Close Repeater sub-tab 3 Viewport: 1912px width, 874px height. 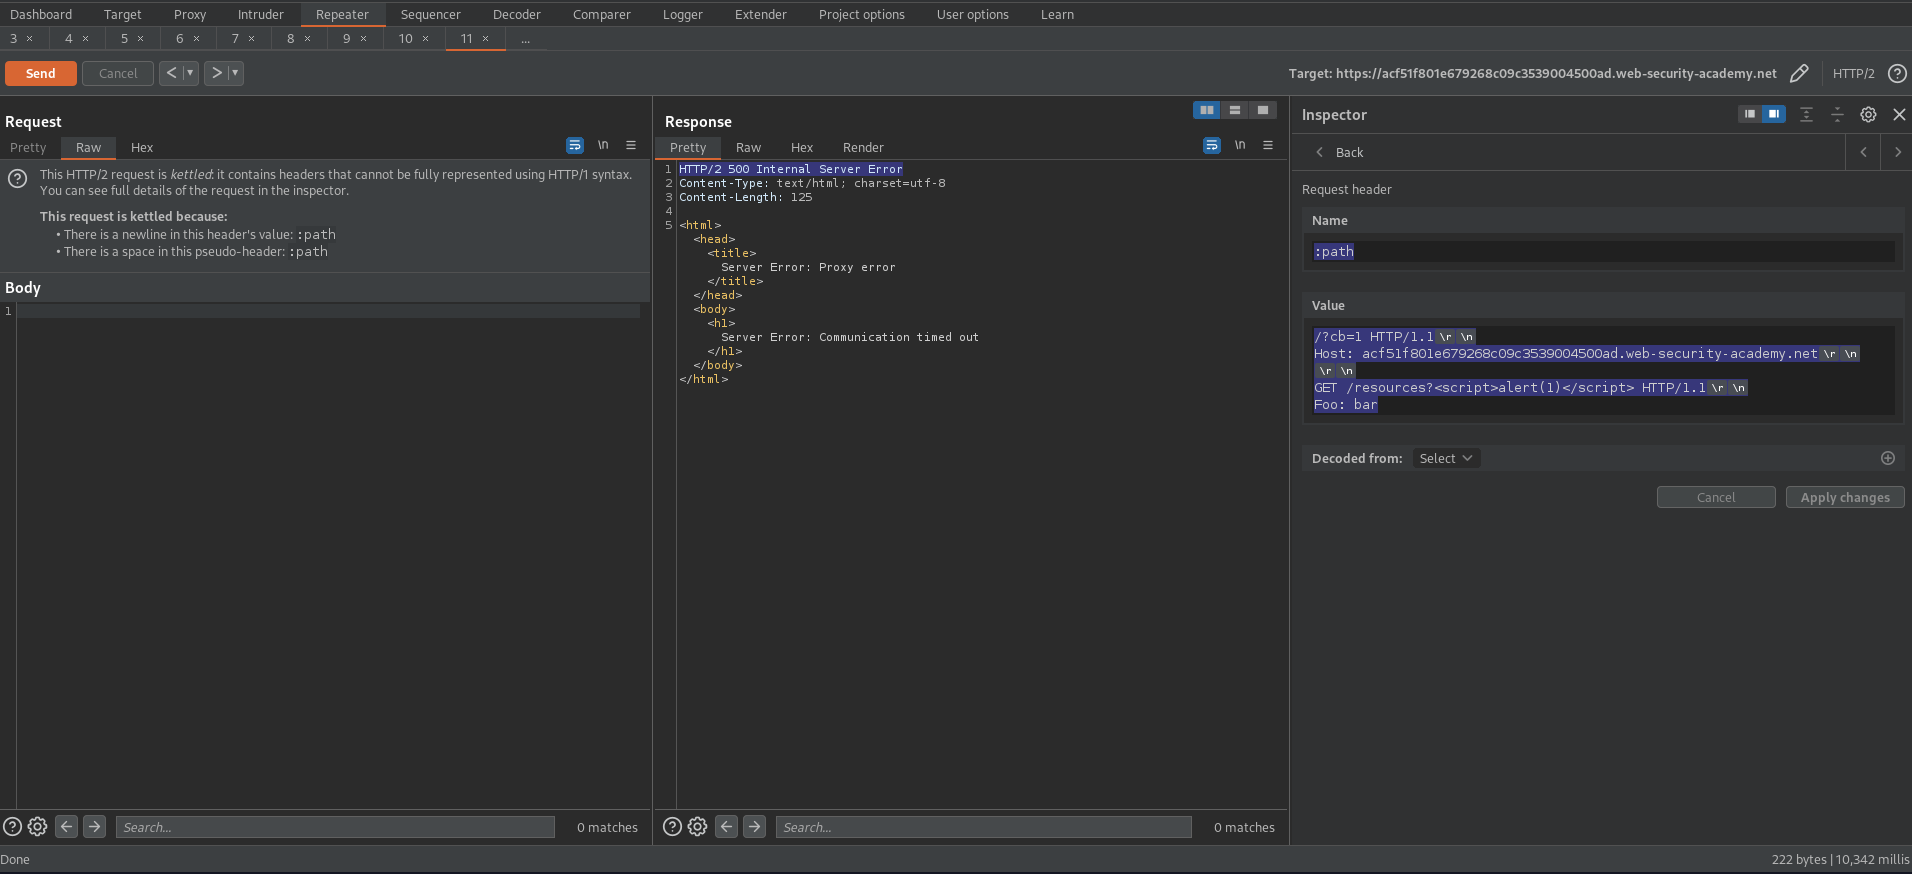pos(30,39)
